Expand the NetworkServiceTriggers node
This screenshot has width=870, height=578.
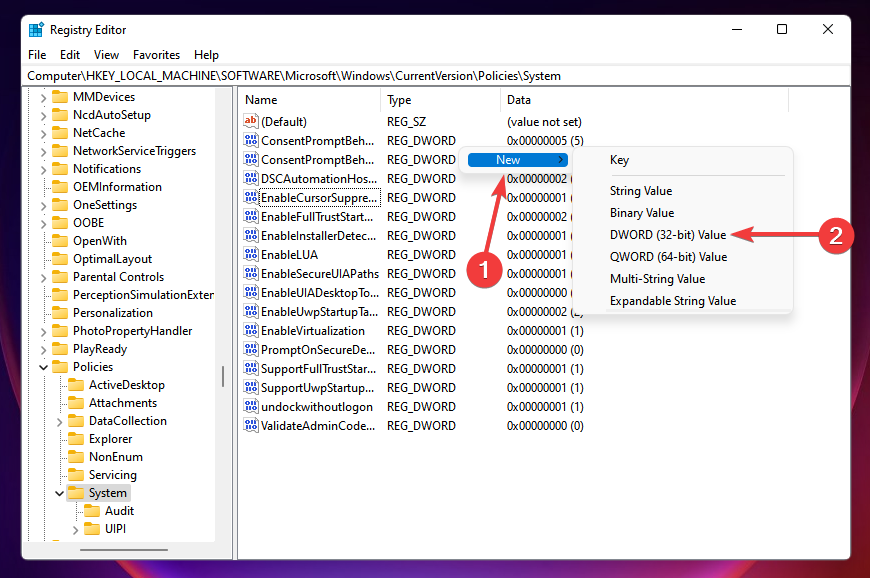point(43,151)
